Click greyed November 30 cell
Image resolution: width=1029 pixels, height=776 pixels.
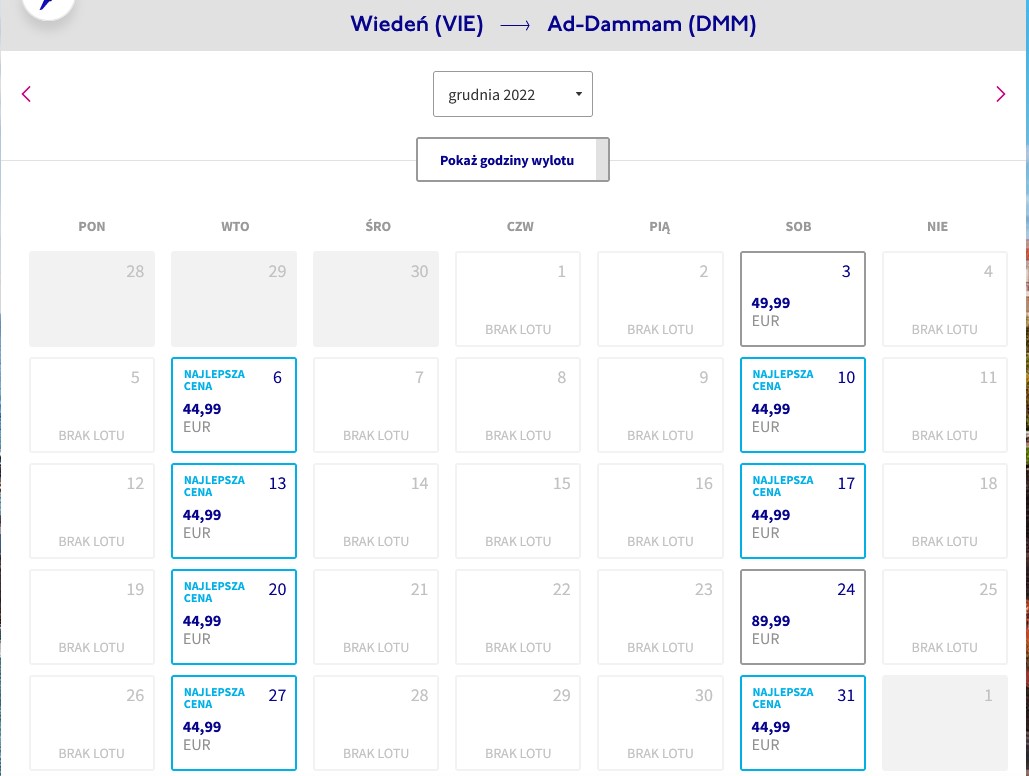tap(376, 299)
